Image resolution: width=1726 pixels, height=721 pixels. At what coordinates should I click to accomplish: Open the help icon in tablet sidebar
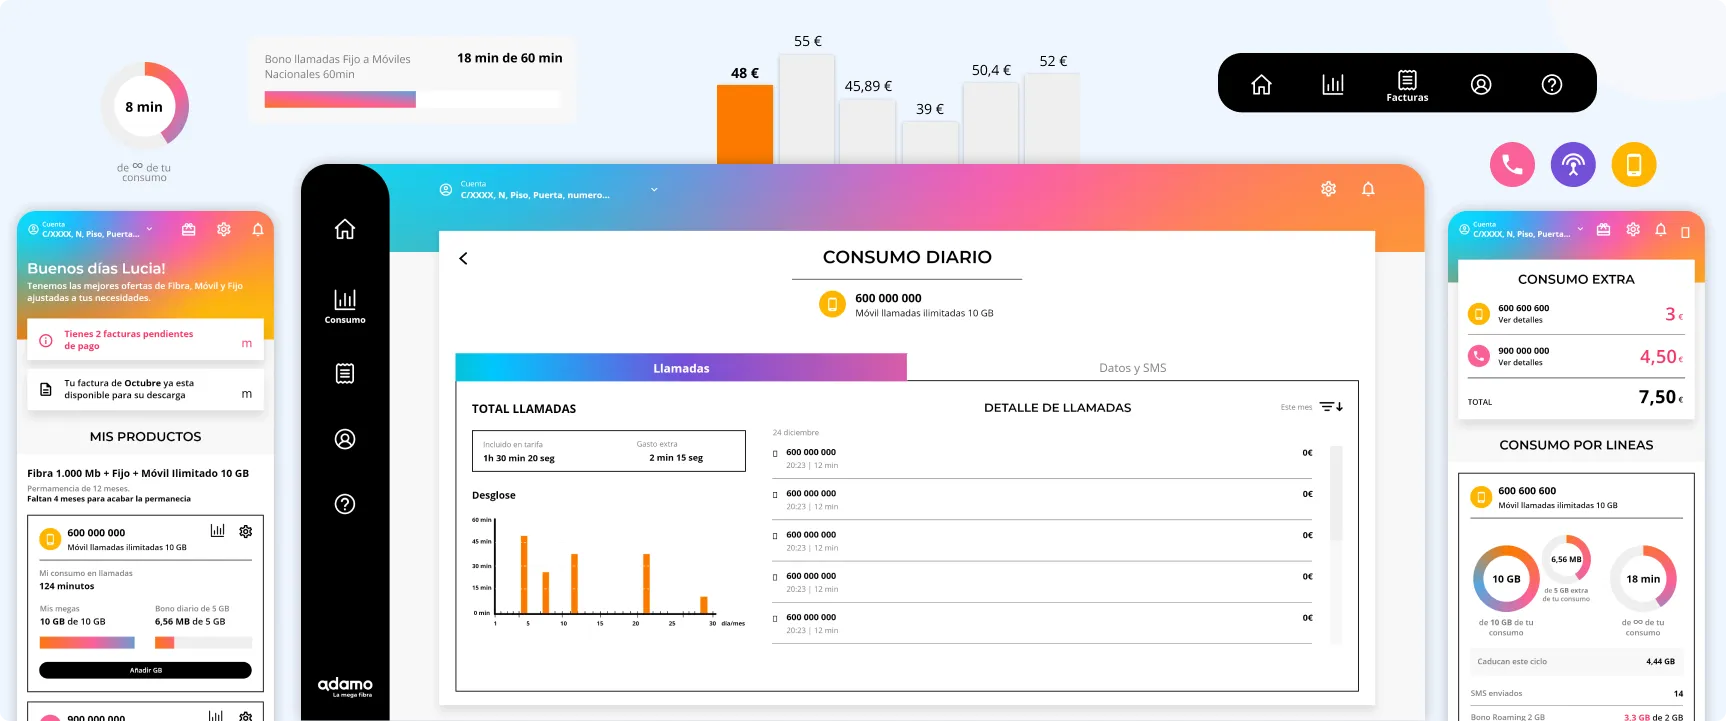(345, 504)
